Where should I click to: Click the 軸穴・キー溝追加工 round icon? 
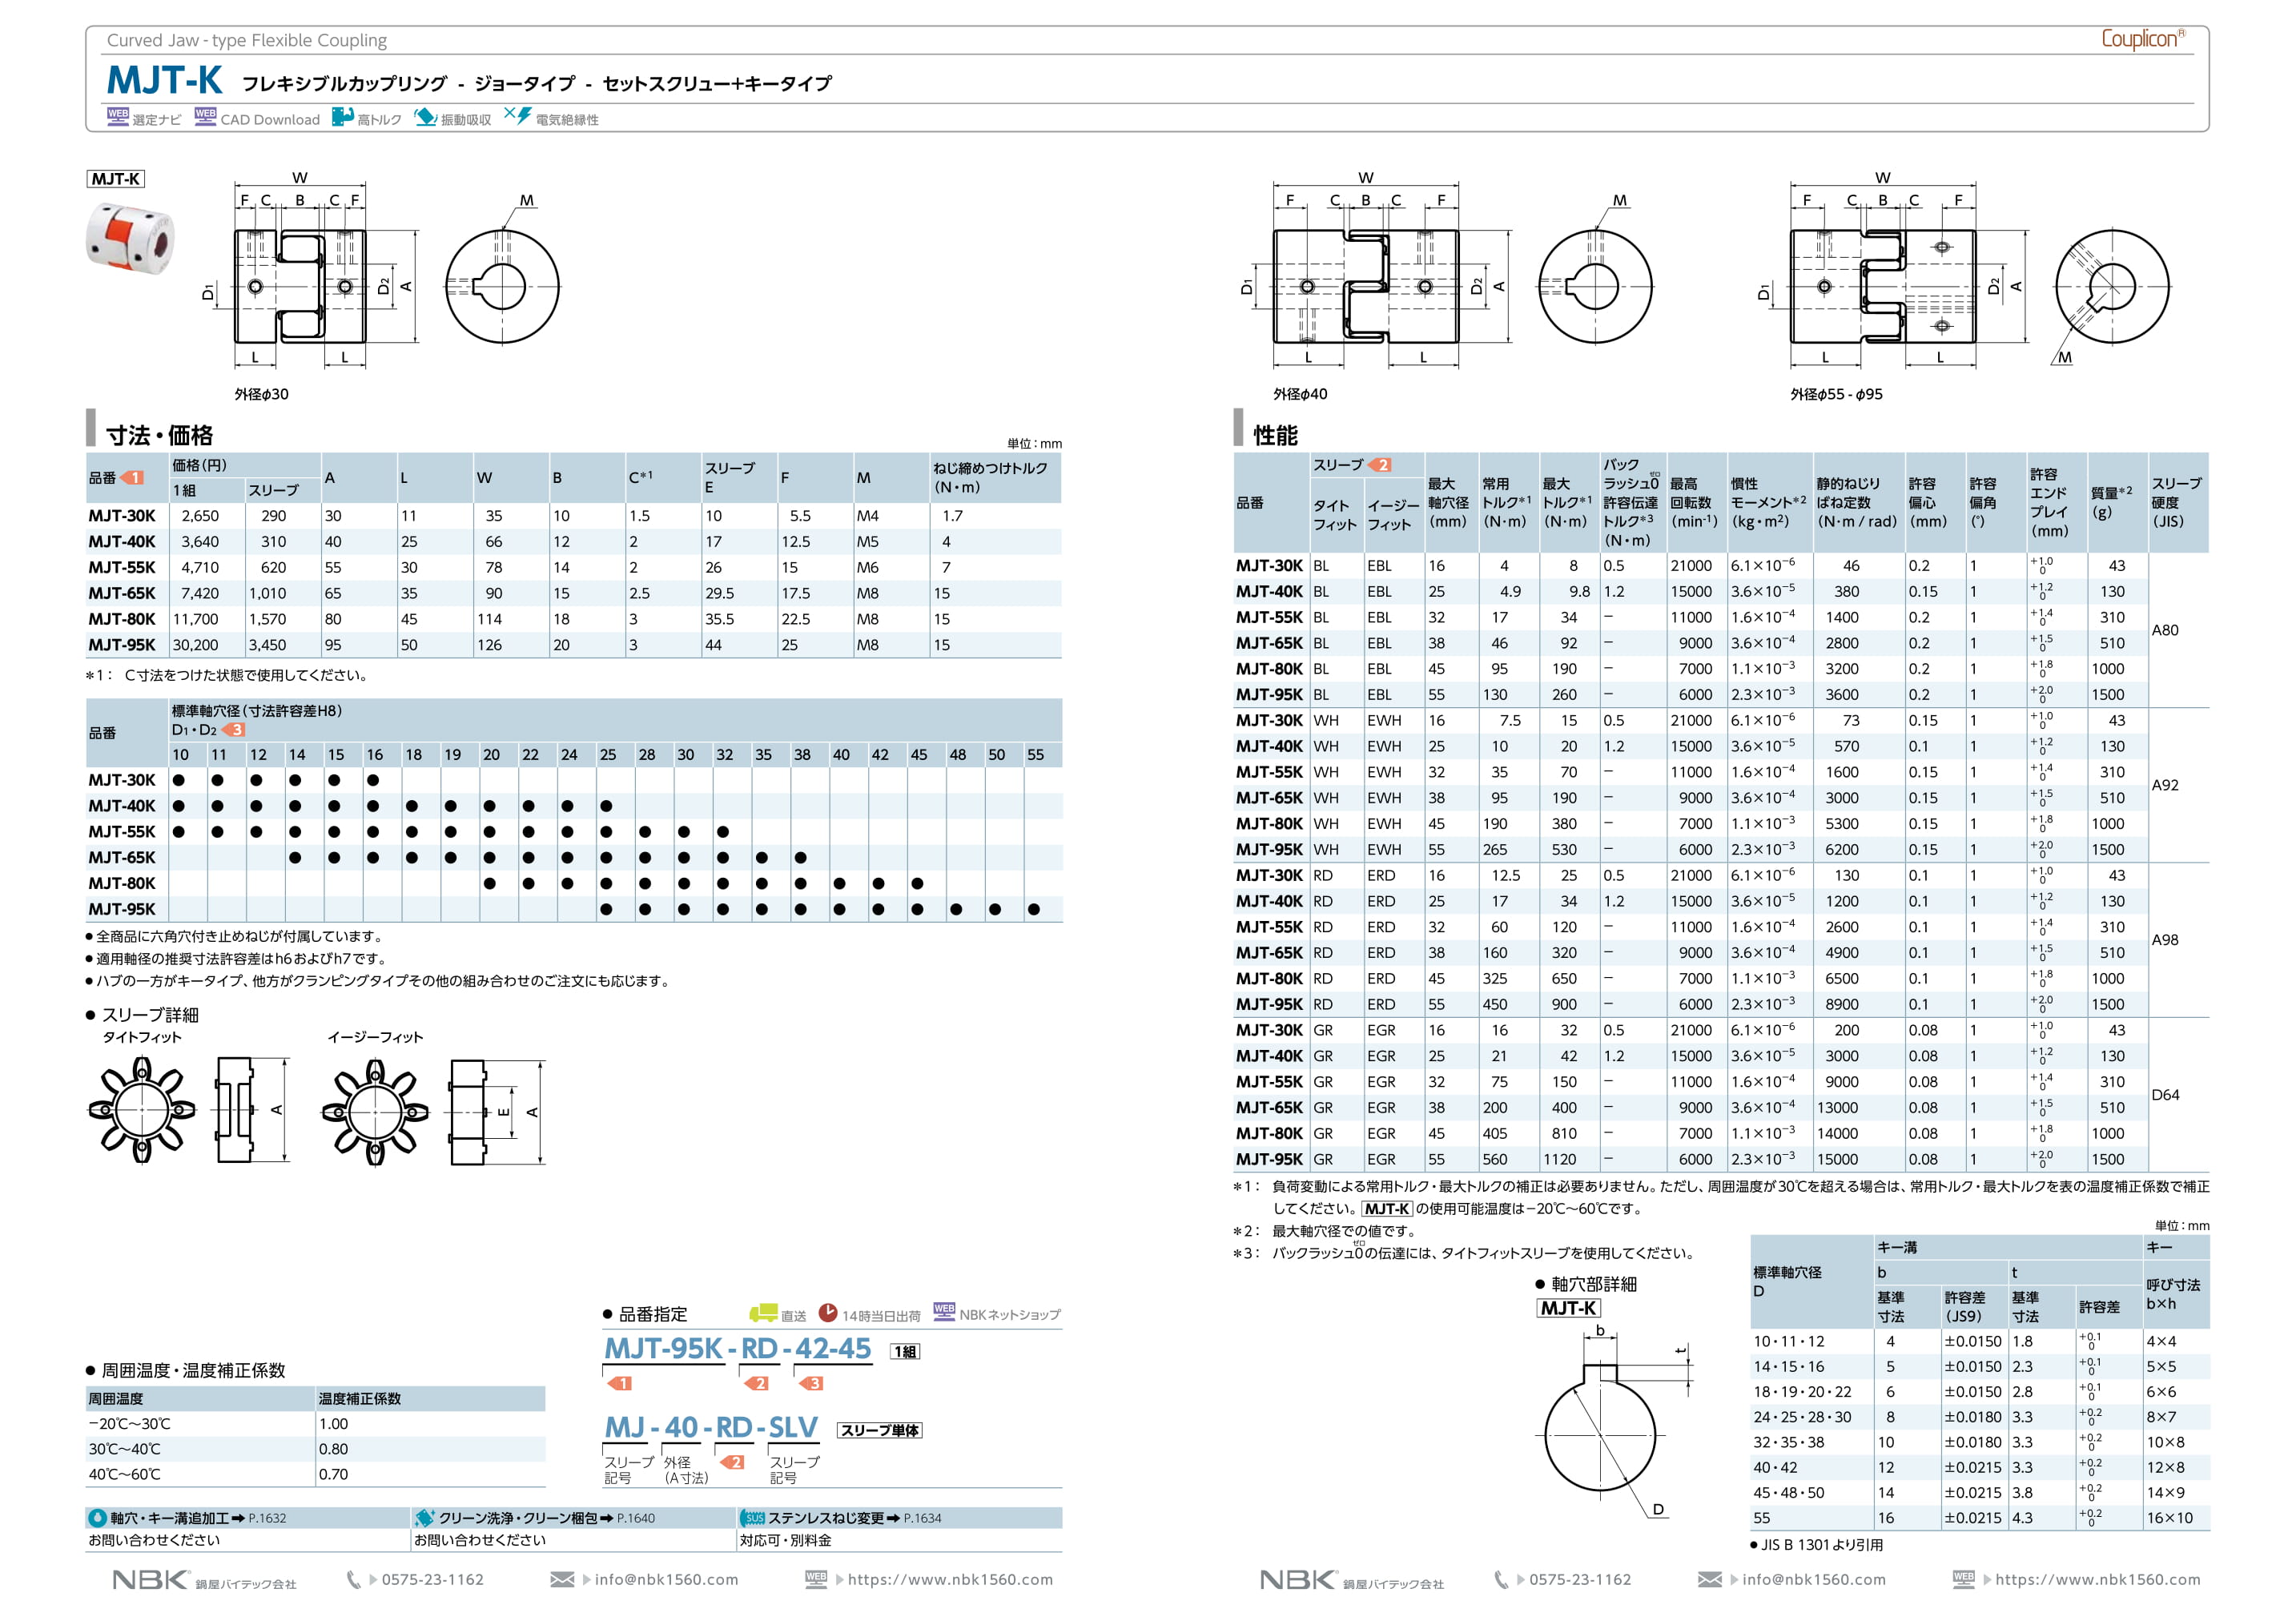pyautogui.click(x=97, y=1518)
